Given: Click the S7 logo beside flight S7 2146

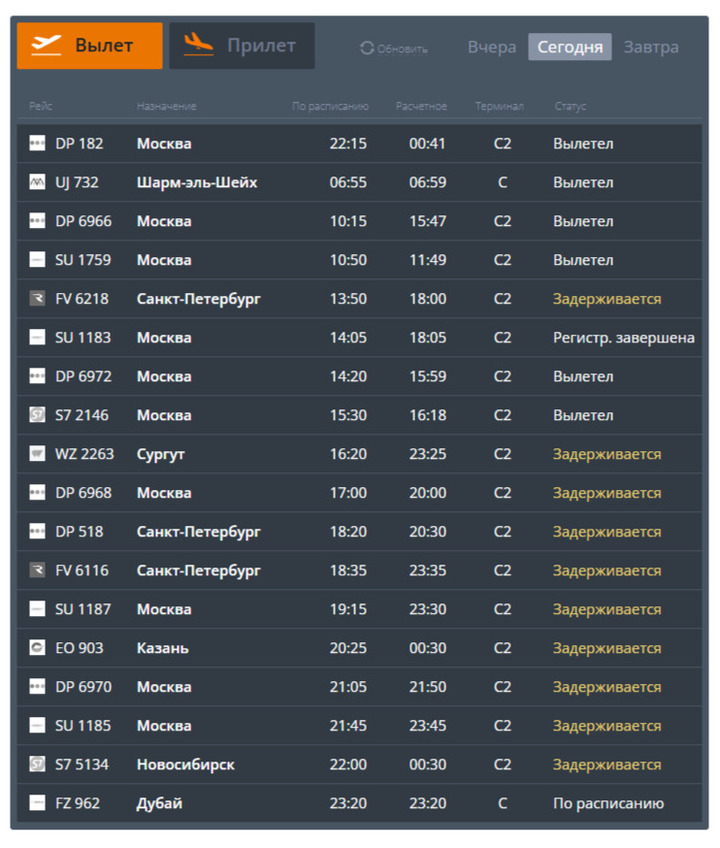Looking at the screenshot, I should point(37,415).
